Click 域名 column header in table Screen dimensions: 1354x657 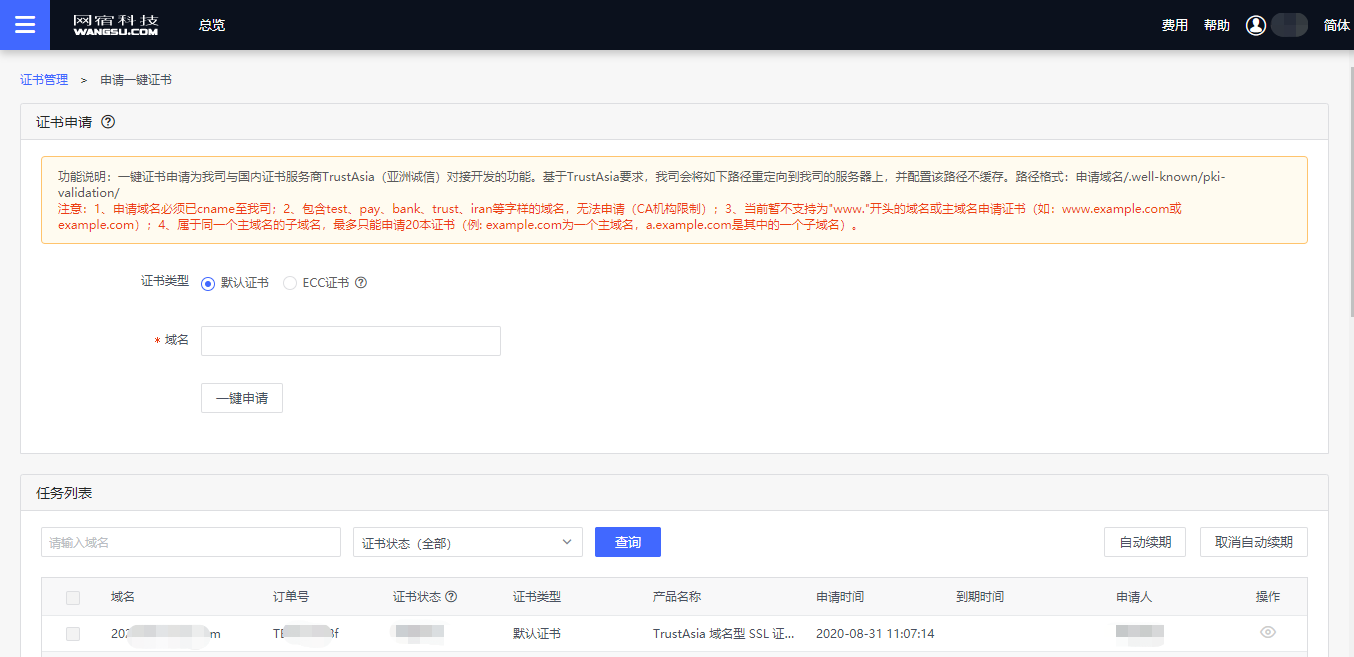point(123,597)
